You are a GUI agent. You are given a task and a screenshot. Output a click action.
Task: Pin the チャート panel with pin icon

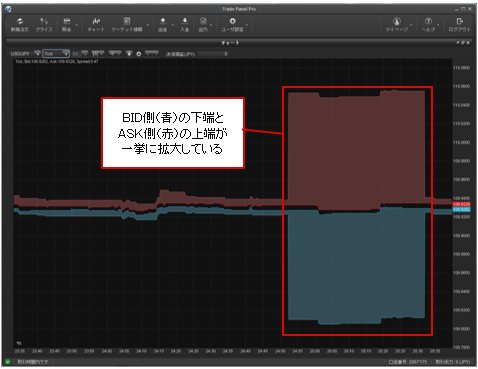(458, 43)
